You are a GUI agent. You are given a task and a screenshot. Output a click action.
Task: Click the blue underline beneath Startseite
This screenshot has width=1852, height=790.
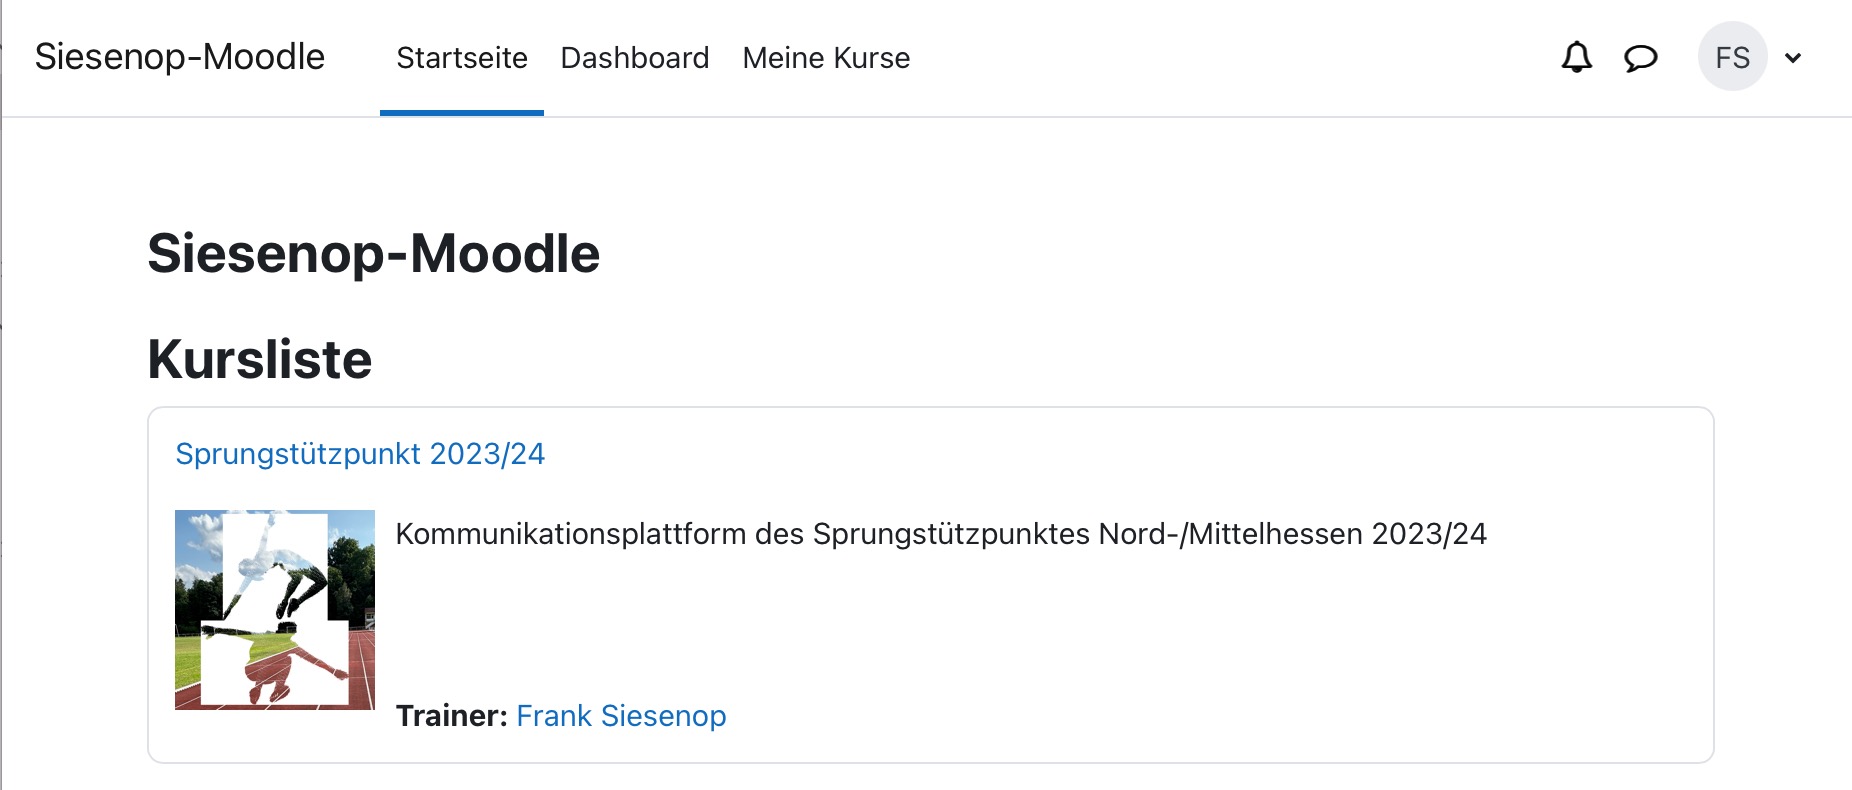pos(462,113)
